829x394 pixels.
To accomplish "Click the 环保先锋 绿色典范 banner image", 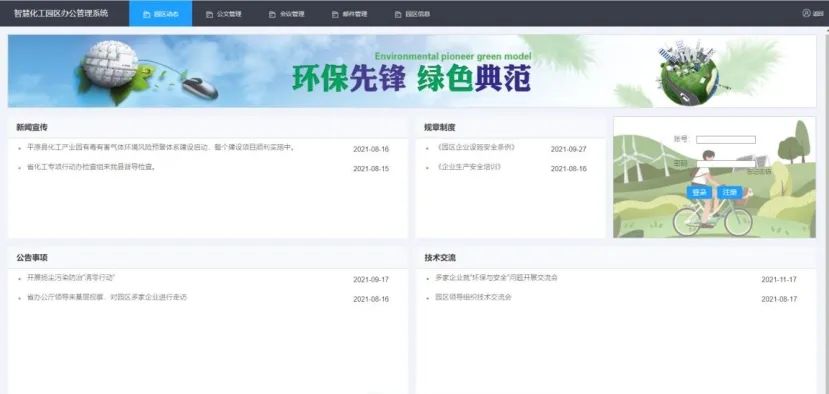I will (x=412, y=71).
